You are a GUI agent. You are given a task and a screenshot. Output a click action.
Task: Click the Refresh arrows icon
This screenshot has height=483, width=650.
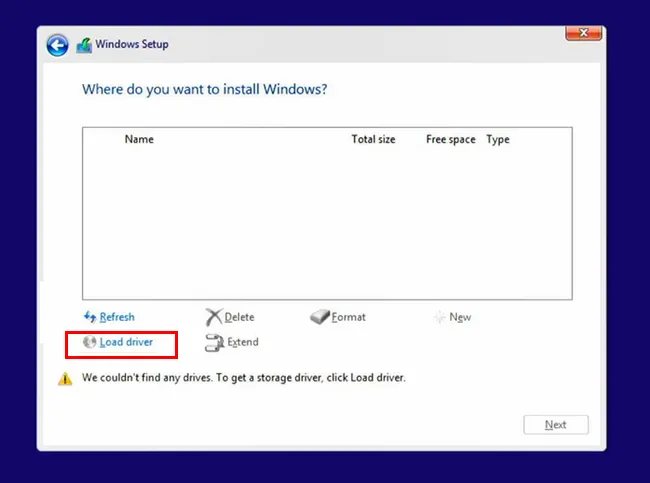tap(89, 317)
